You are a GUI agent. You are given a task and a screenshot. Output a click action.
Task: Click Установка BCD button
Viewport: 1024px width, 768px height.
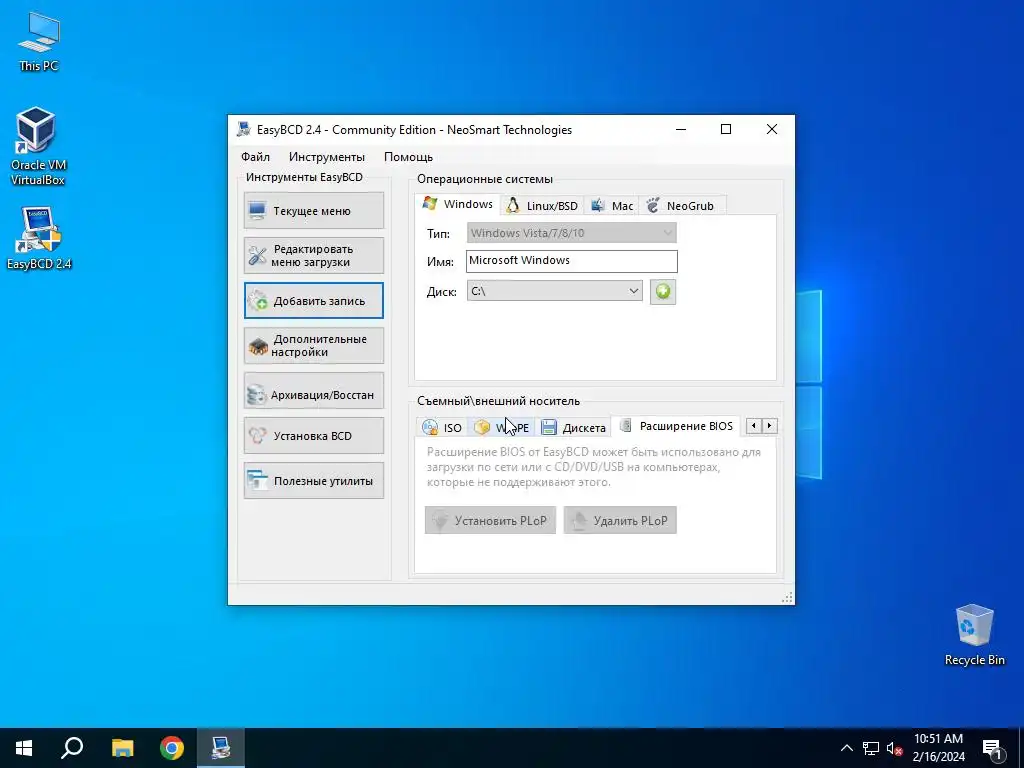pyautogui.click(x=313, y=436)
